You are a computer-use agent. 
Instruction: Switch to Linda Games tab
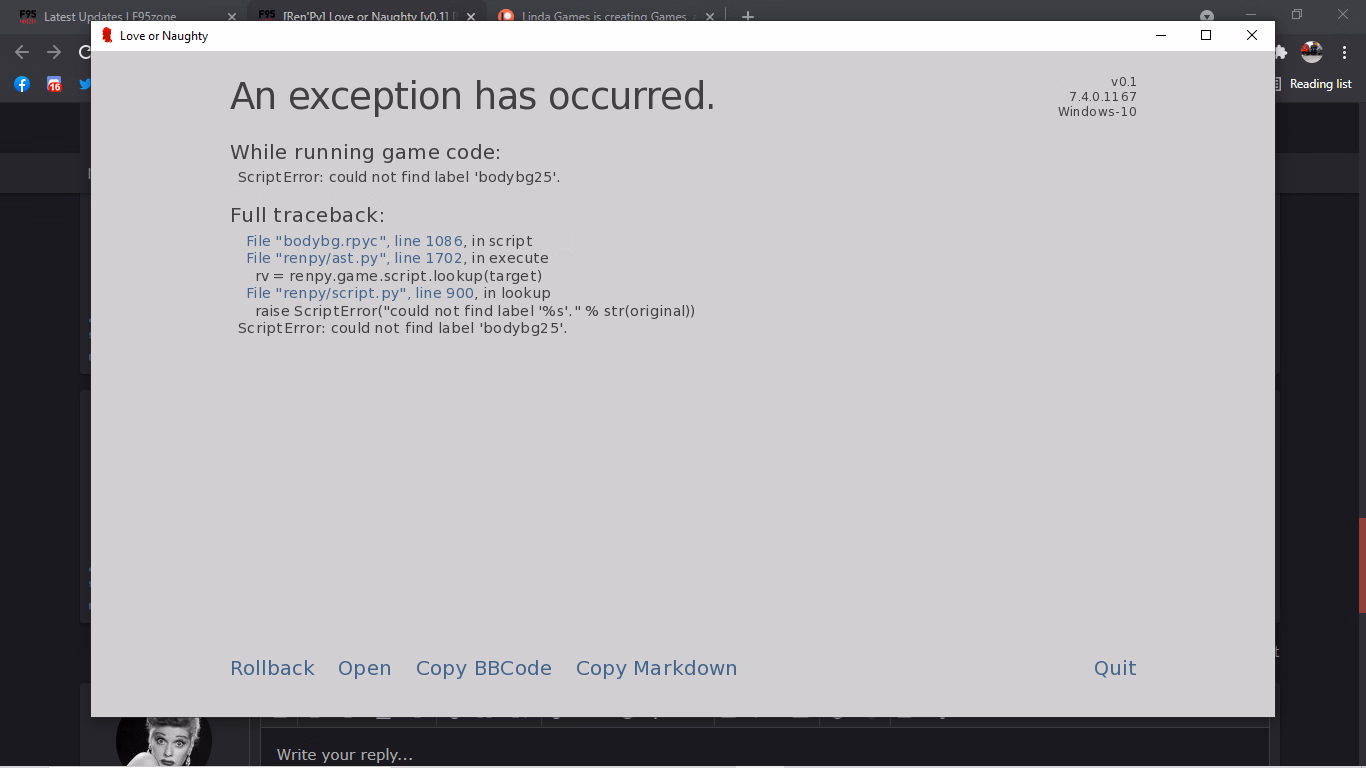click(x=606, y=17)
